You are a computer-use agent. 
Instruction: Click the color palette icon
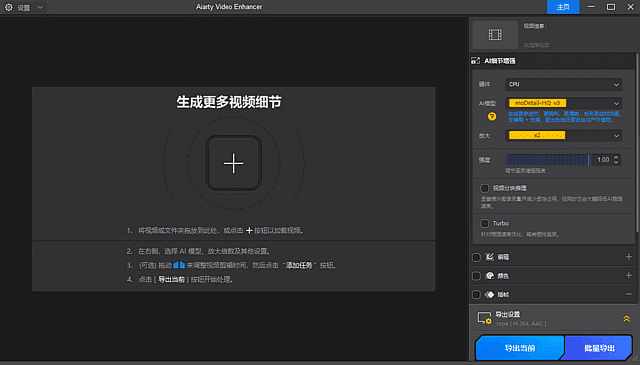click(x=489, y=276)
